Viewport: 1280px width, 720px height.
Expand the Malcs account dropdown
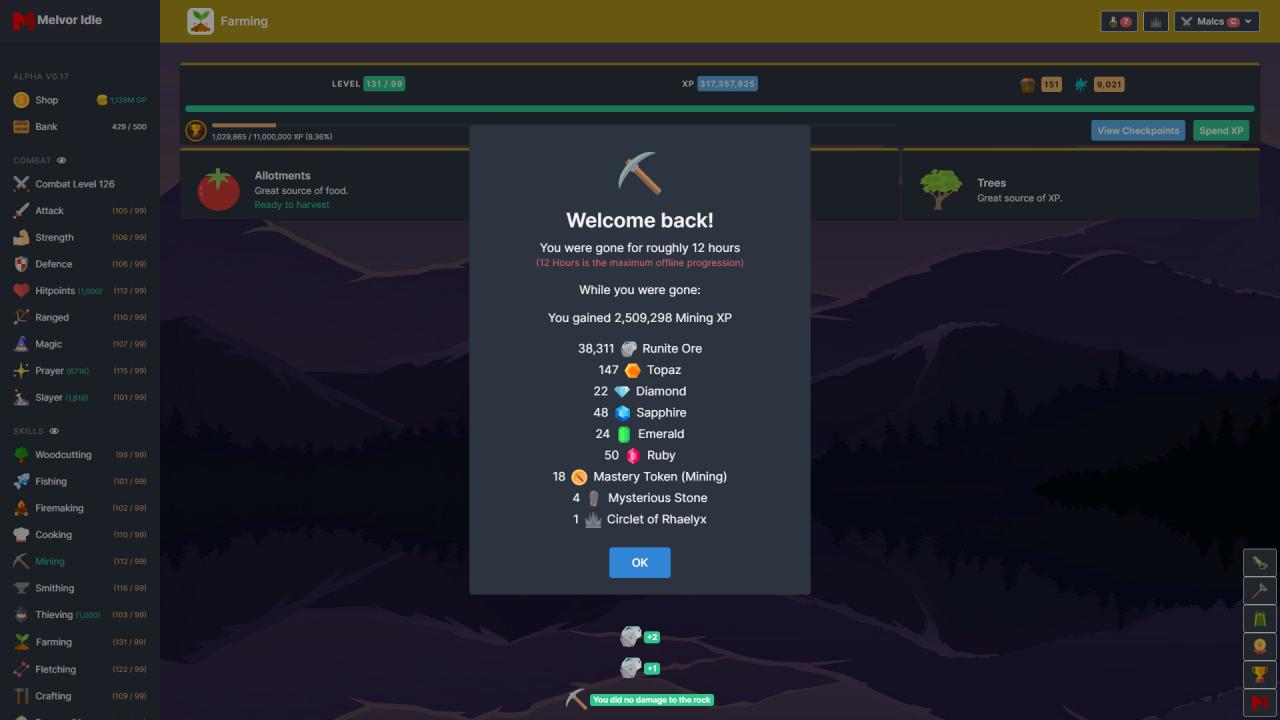1216,21
